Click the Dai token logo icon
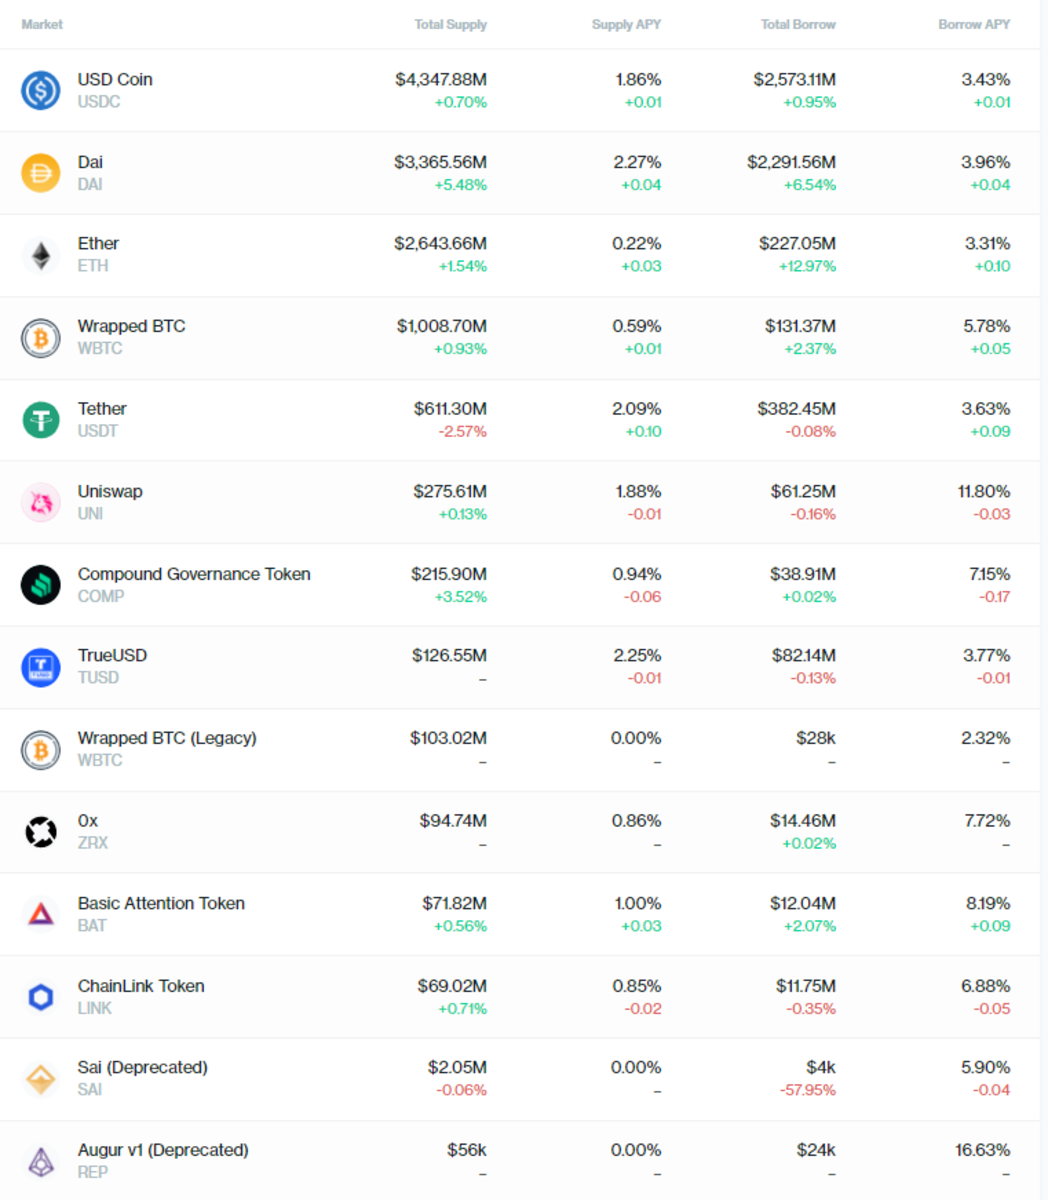Screen dimensions: 1048x1200 [x=41, y=172]
